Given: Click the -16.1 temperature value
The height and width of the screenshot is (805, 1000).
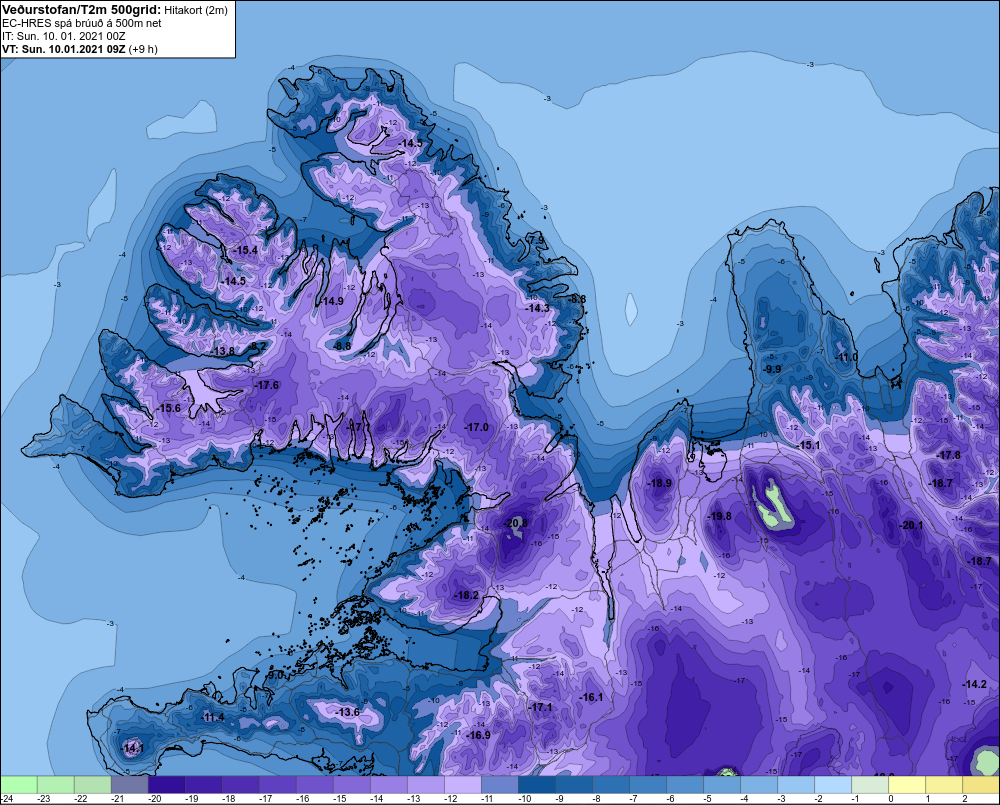Looking at the screenshot, I should click(591, 698).
